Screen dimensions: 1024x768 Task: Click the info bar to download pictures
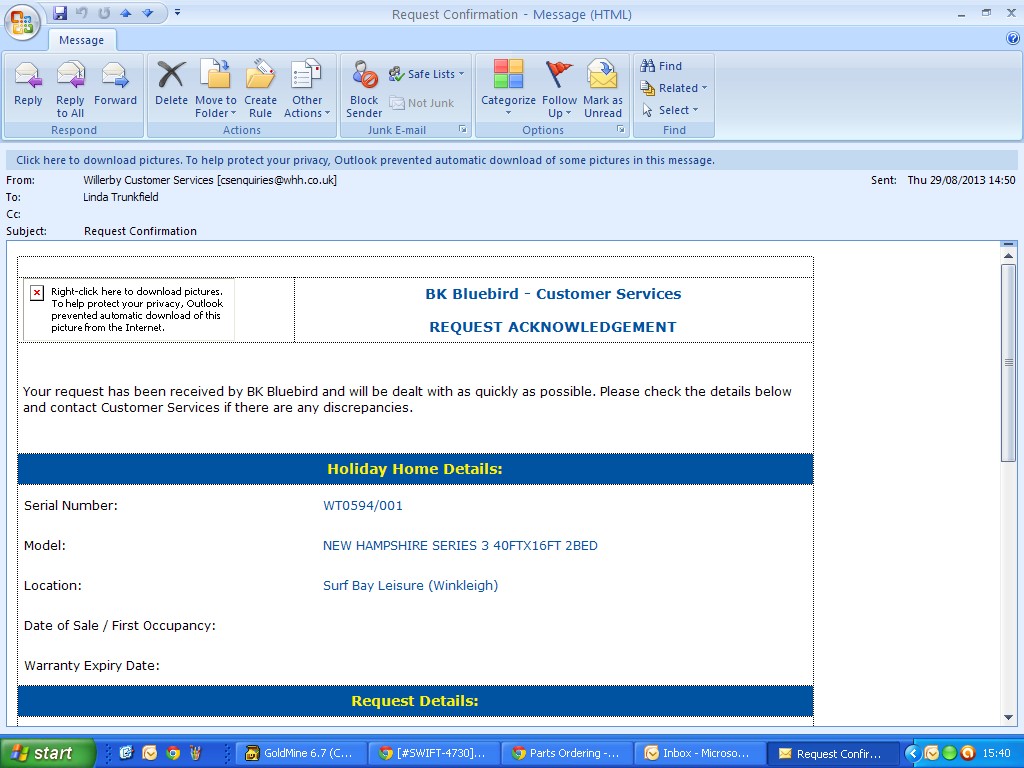click(x=511, y=160)
